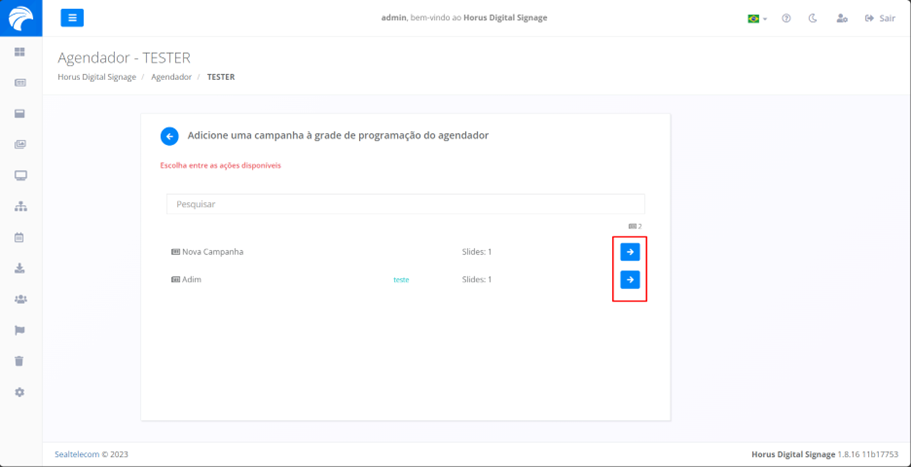Click Sair to log out

[880, 18]
